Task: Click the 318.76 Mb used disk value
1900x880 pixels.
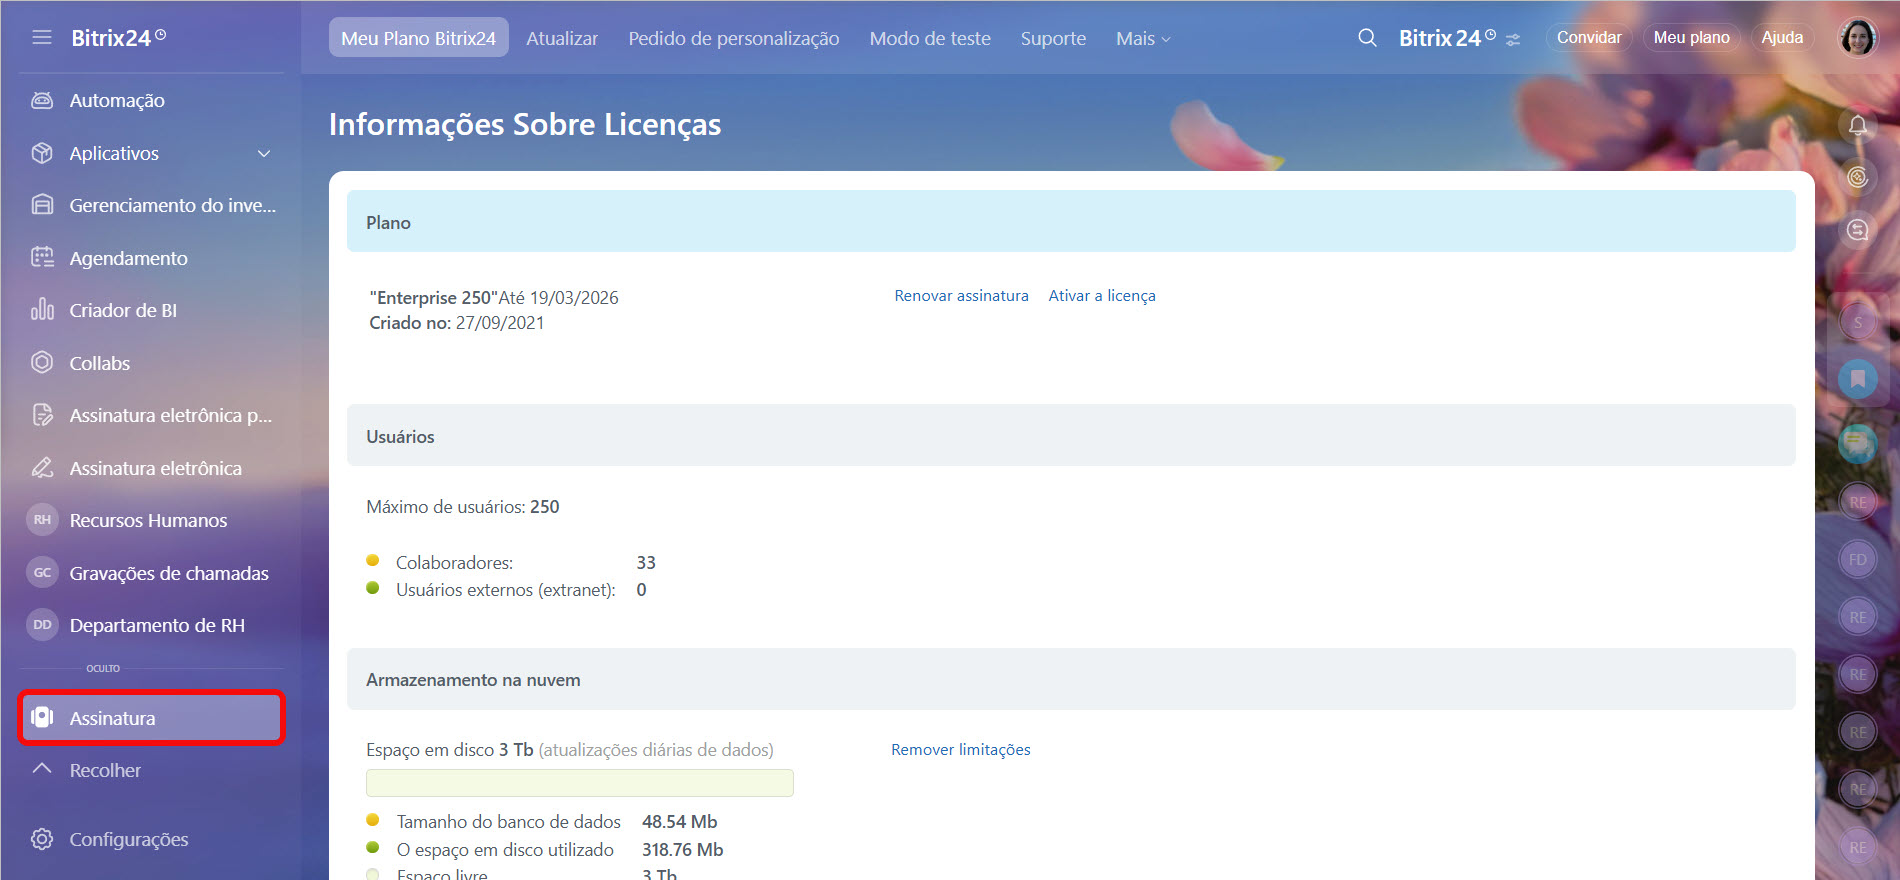Action: click(x=683, y=849)
